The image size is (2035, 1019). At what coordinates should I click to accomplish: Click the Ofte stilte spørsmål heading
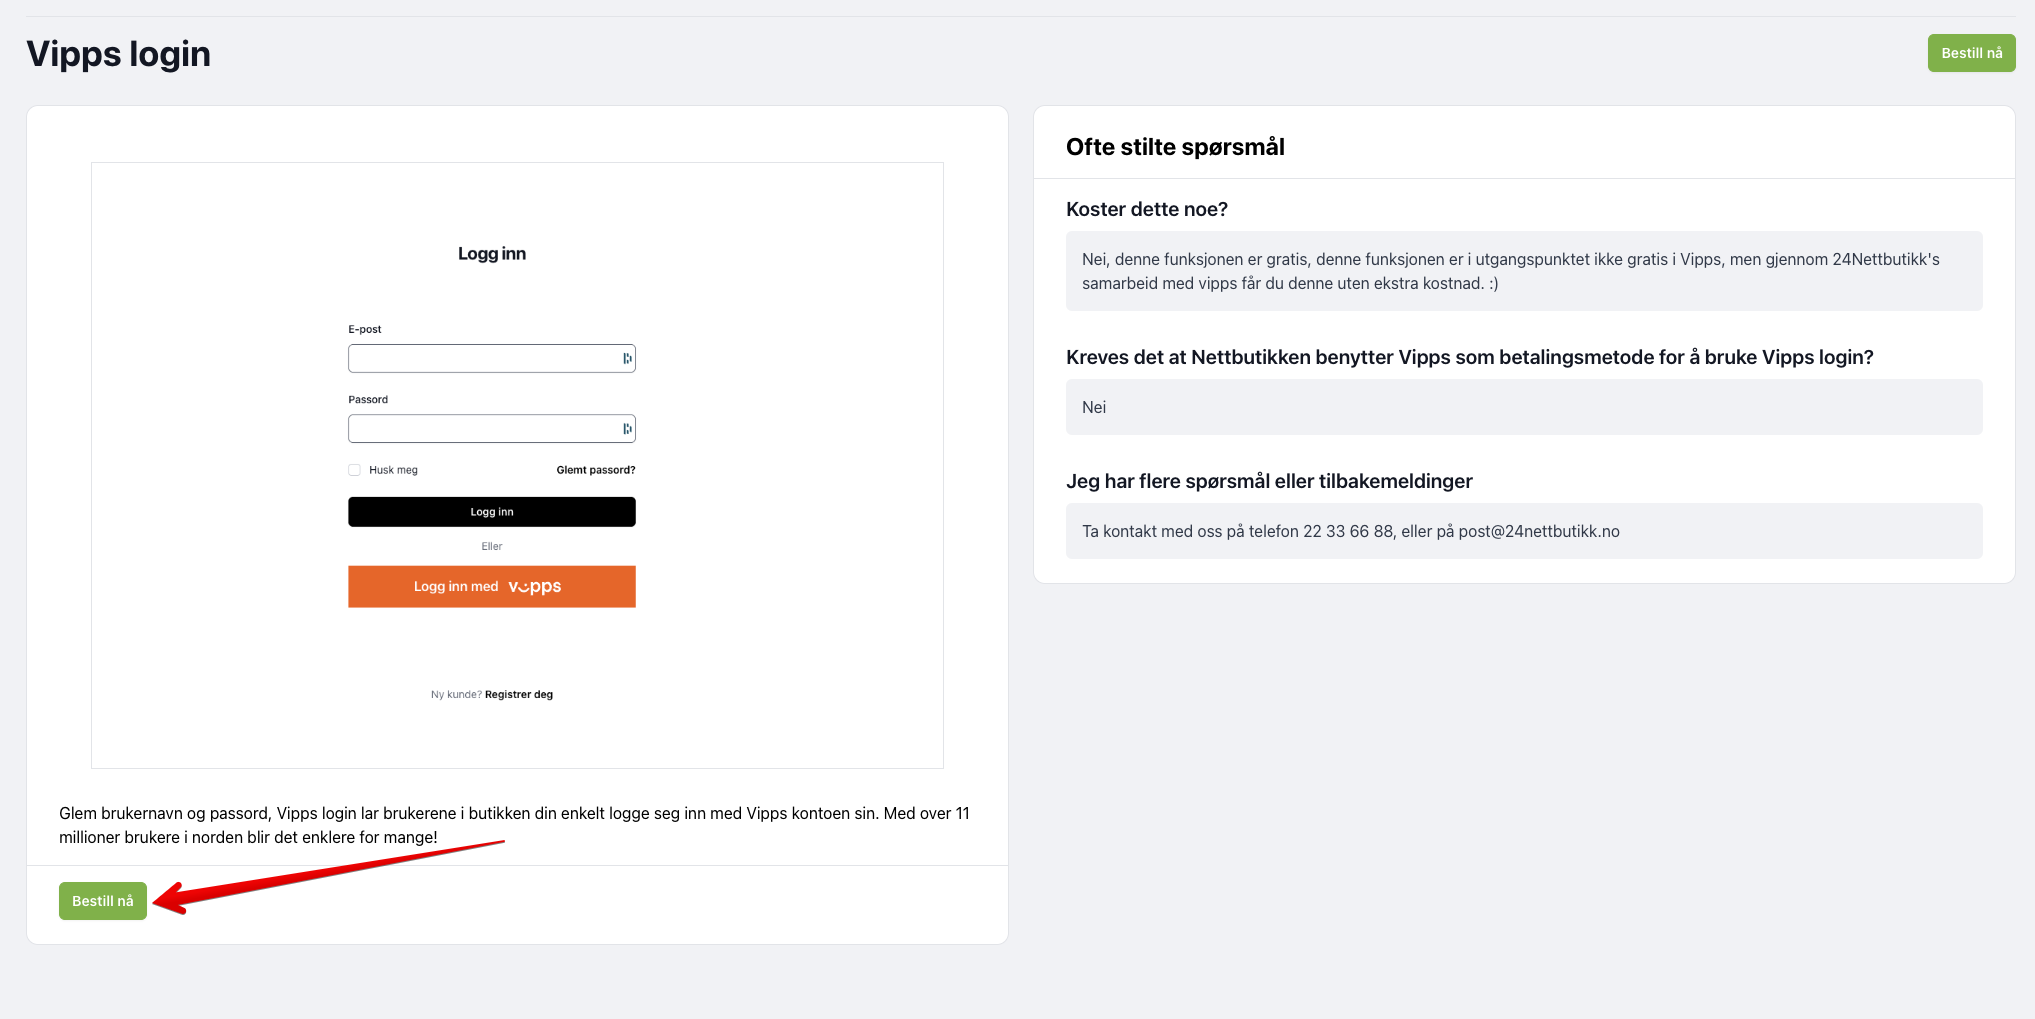pos(1175,147)
